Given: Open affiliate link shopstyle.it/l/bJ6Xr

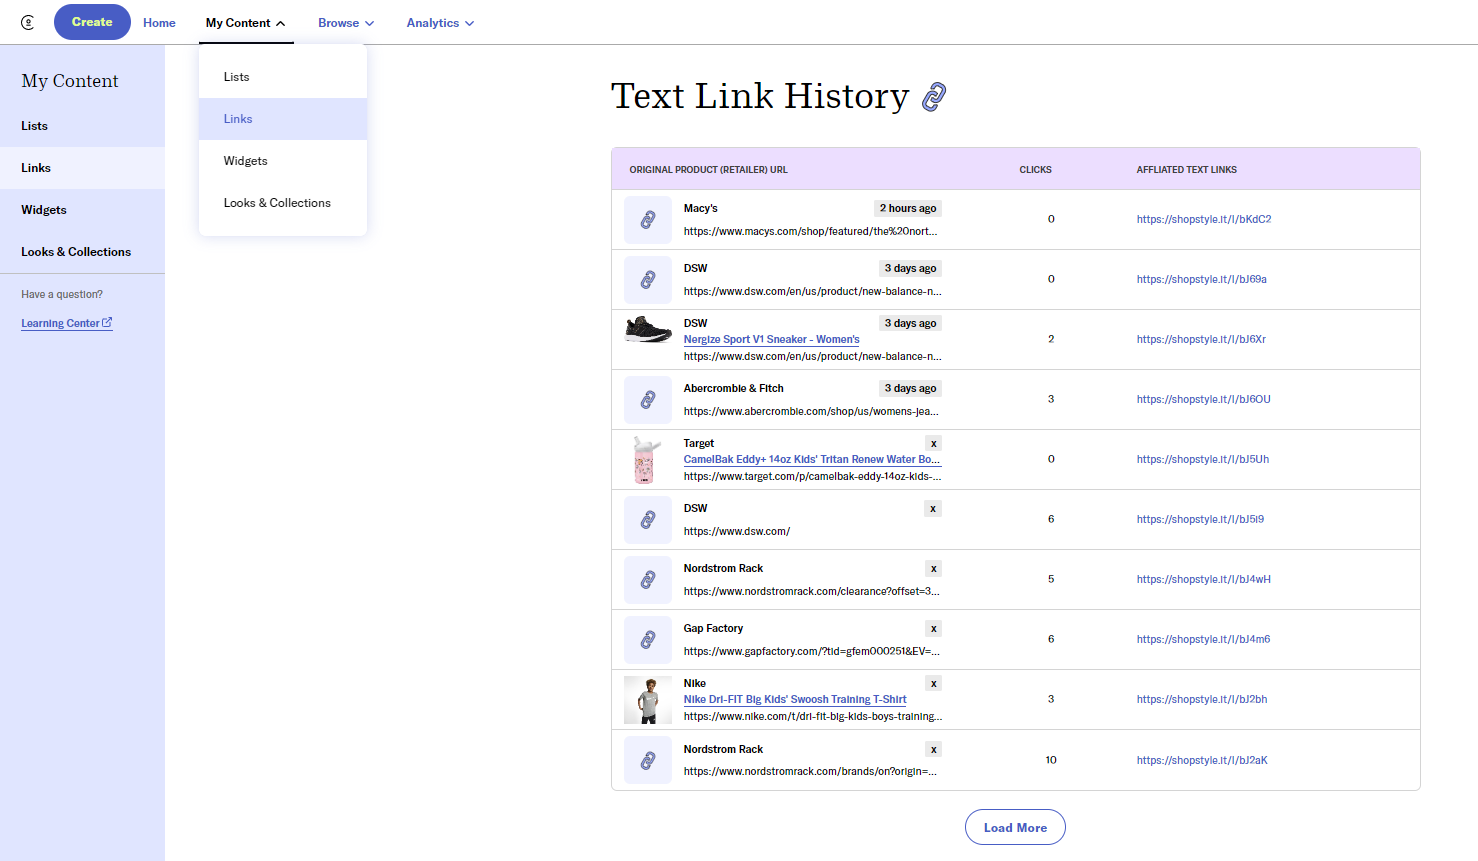Looking at the screenshot, I should tap(1201, 340).
